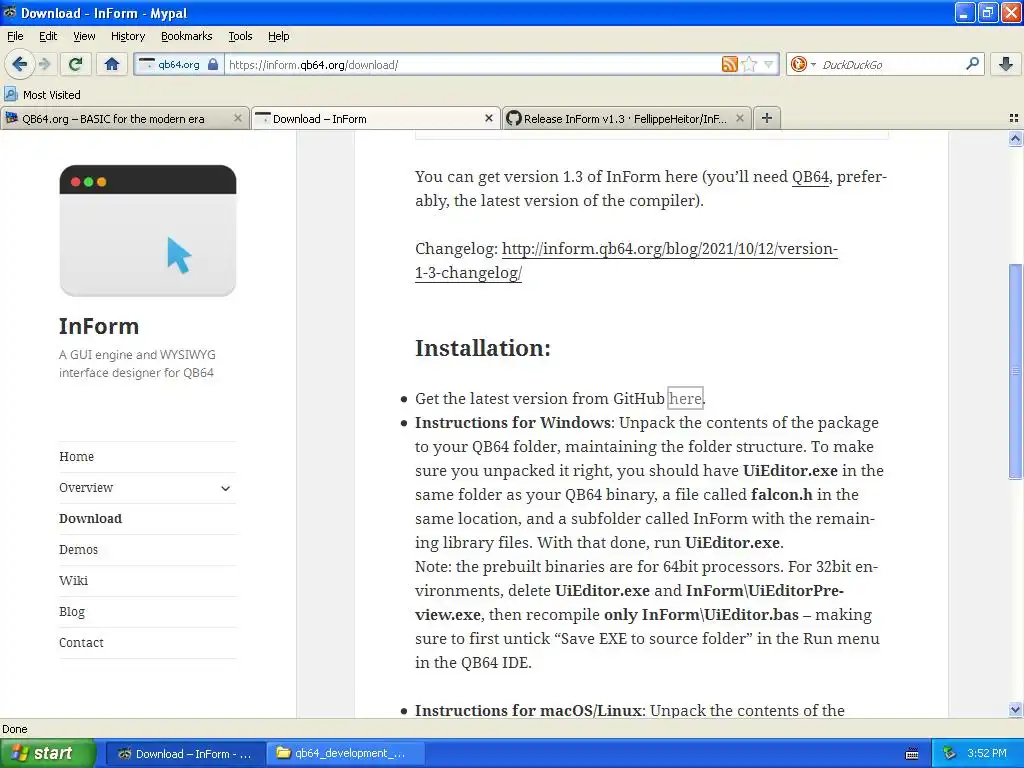The width and height of the screenshot is (1024, 768).
Task: Reload the page with the refresh icon
Action: click(75, 64)
